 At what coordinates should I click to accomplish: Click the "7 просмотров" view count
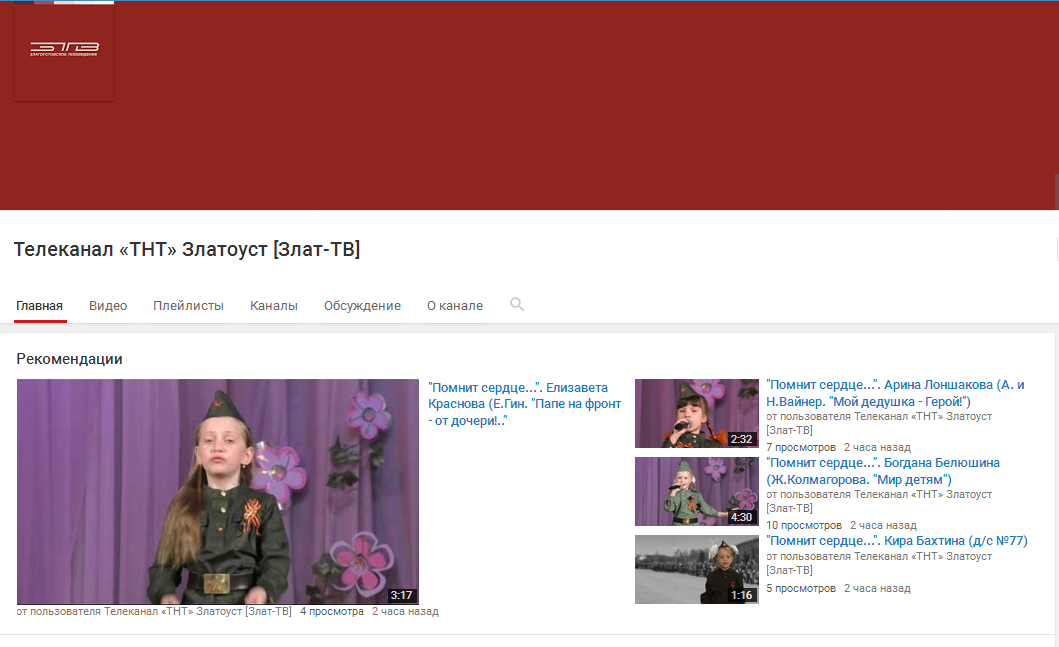click(801, 447)
